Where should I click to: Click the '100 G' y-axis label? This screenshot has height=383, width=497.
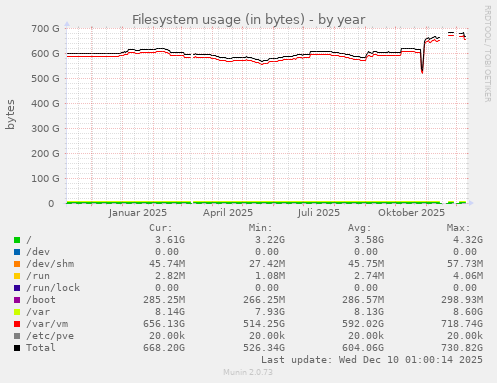click(45, 179)
